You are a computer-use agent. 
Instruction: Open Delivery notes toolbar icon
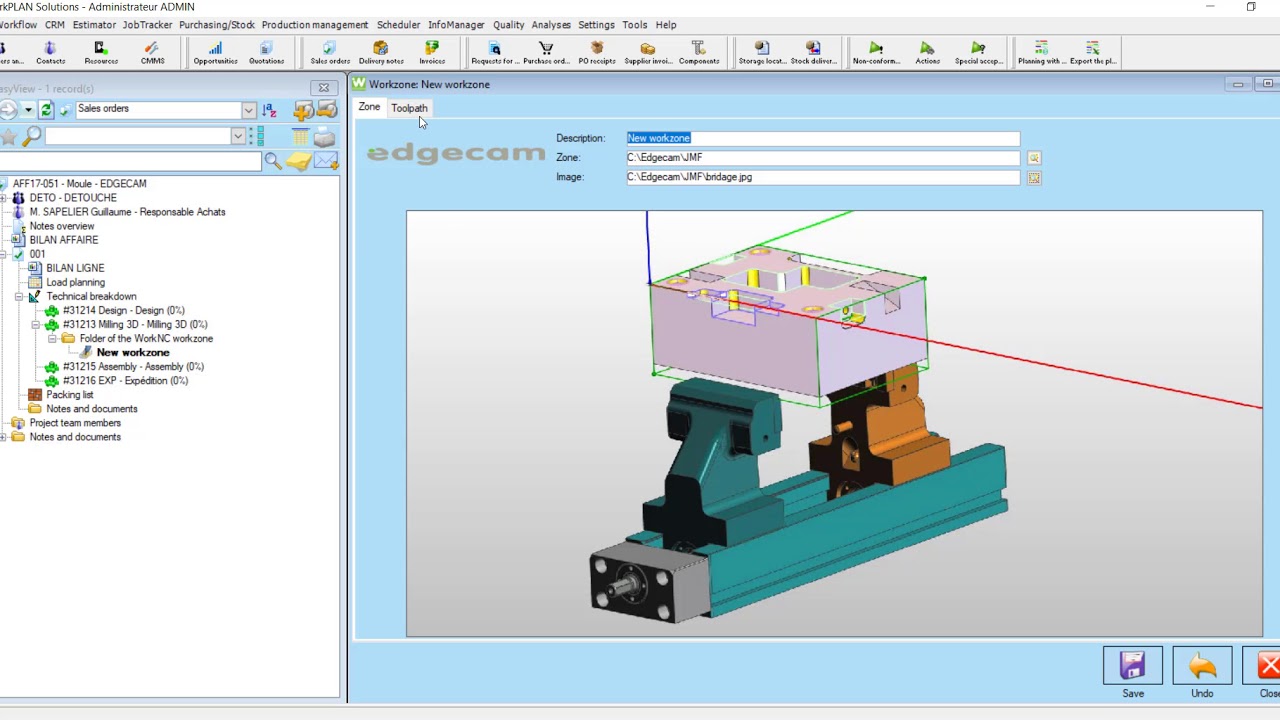tap(381, 53)
